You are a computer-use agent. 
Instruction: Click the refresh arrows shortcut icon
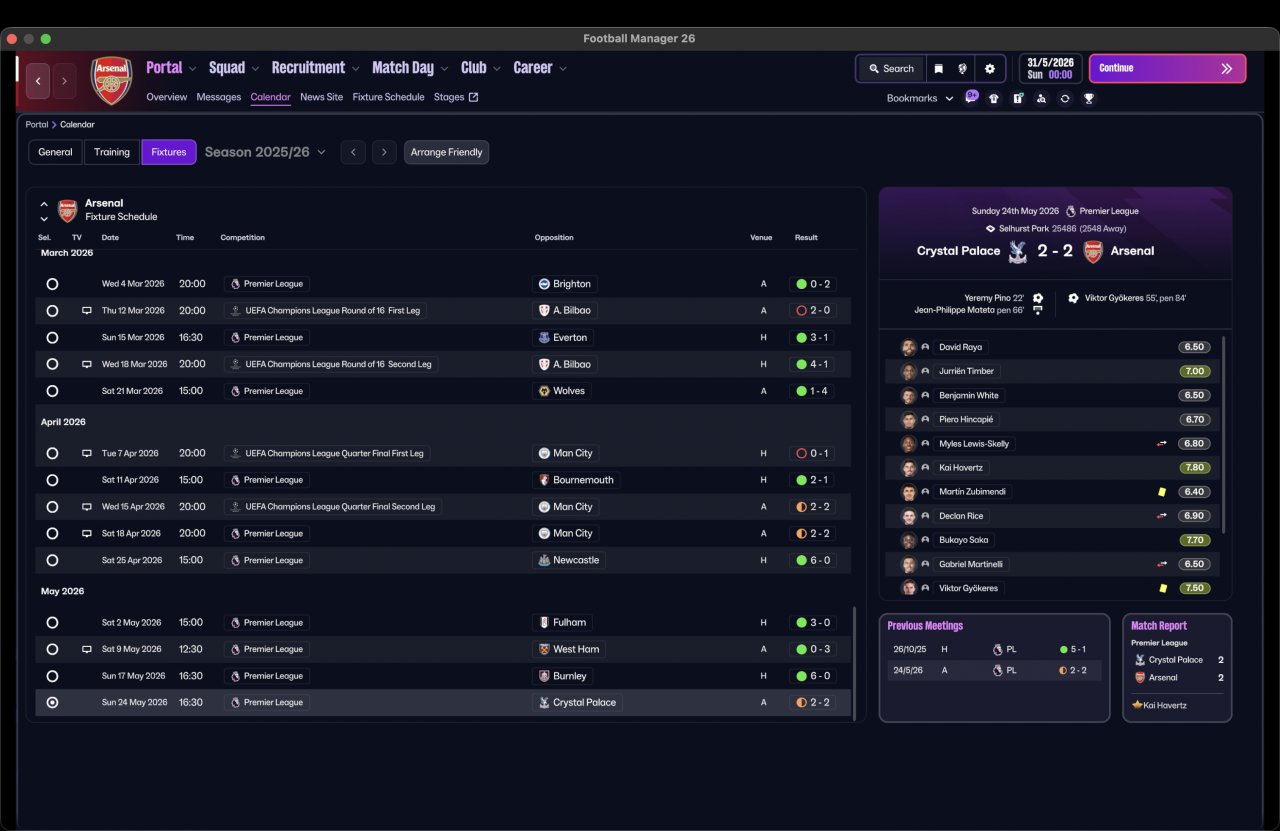pyautogui.click(x=1065, y=98)
